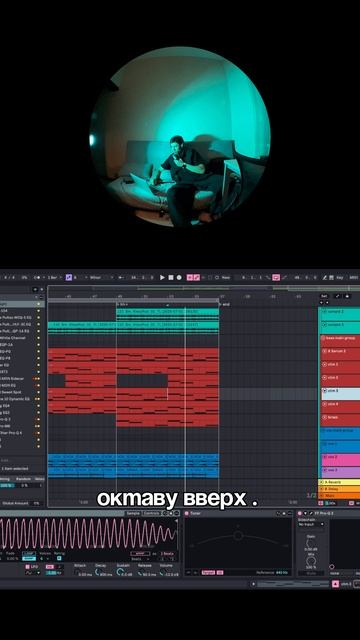
Task: Switch to the Sample tab in Simpler
Action: pyautogui.click(x=133, y=513)
